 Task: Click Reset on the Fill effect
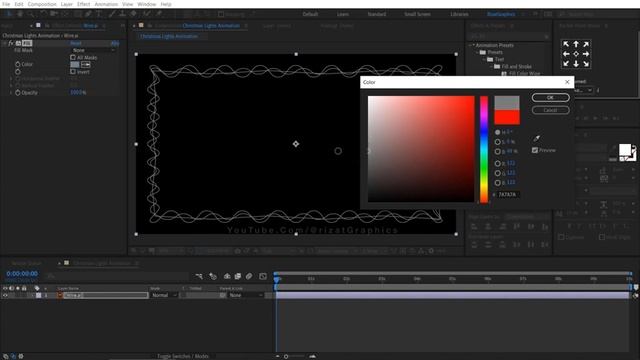pos(76,43)
